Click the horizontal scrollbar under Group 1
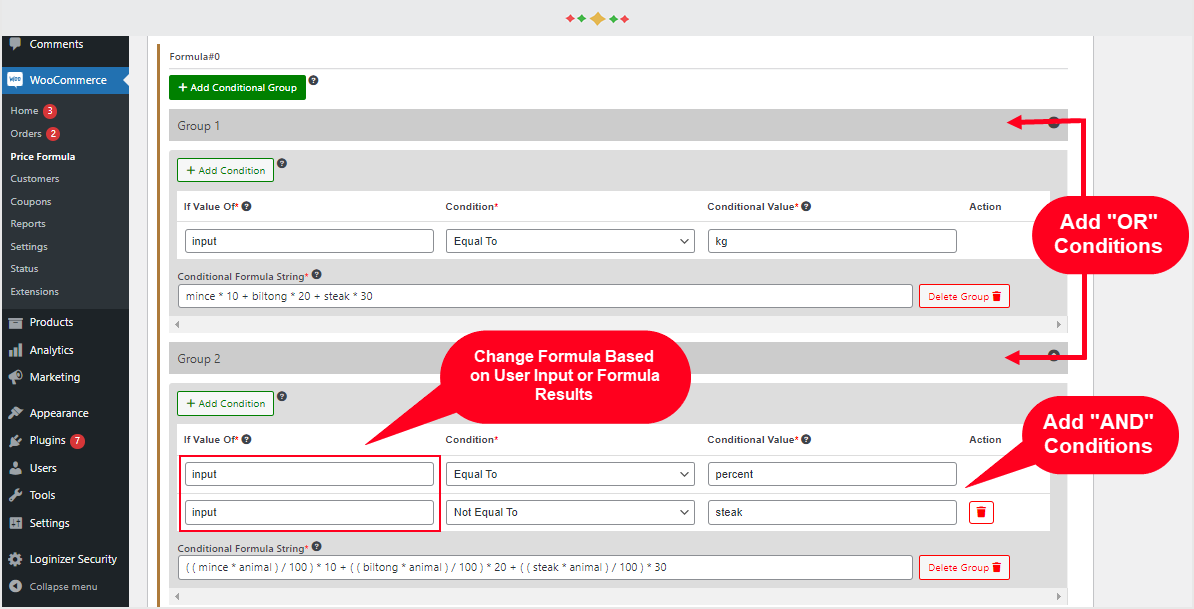 618,324
